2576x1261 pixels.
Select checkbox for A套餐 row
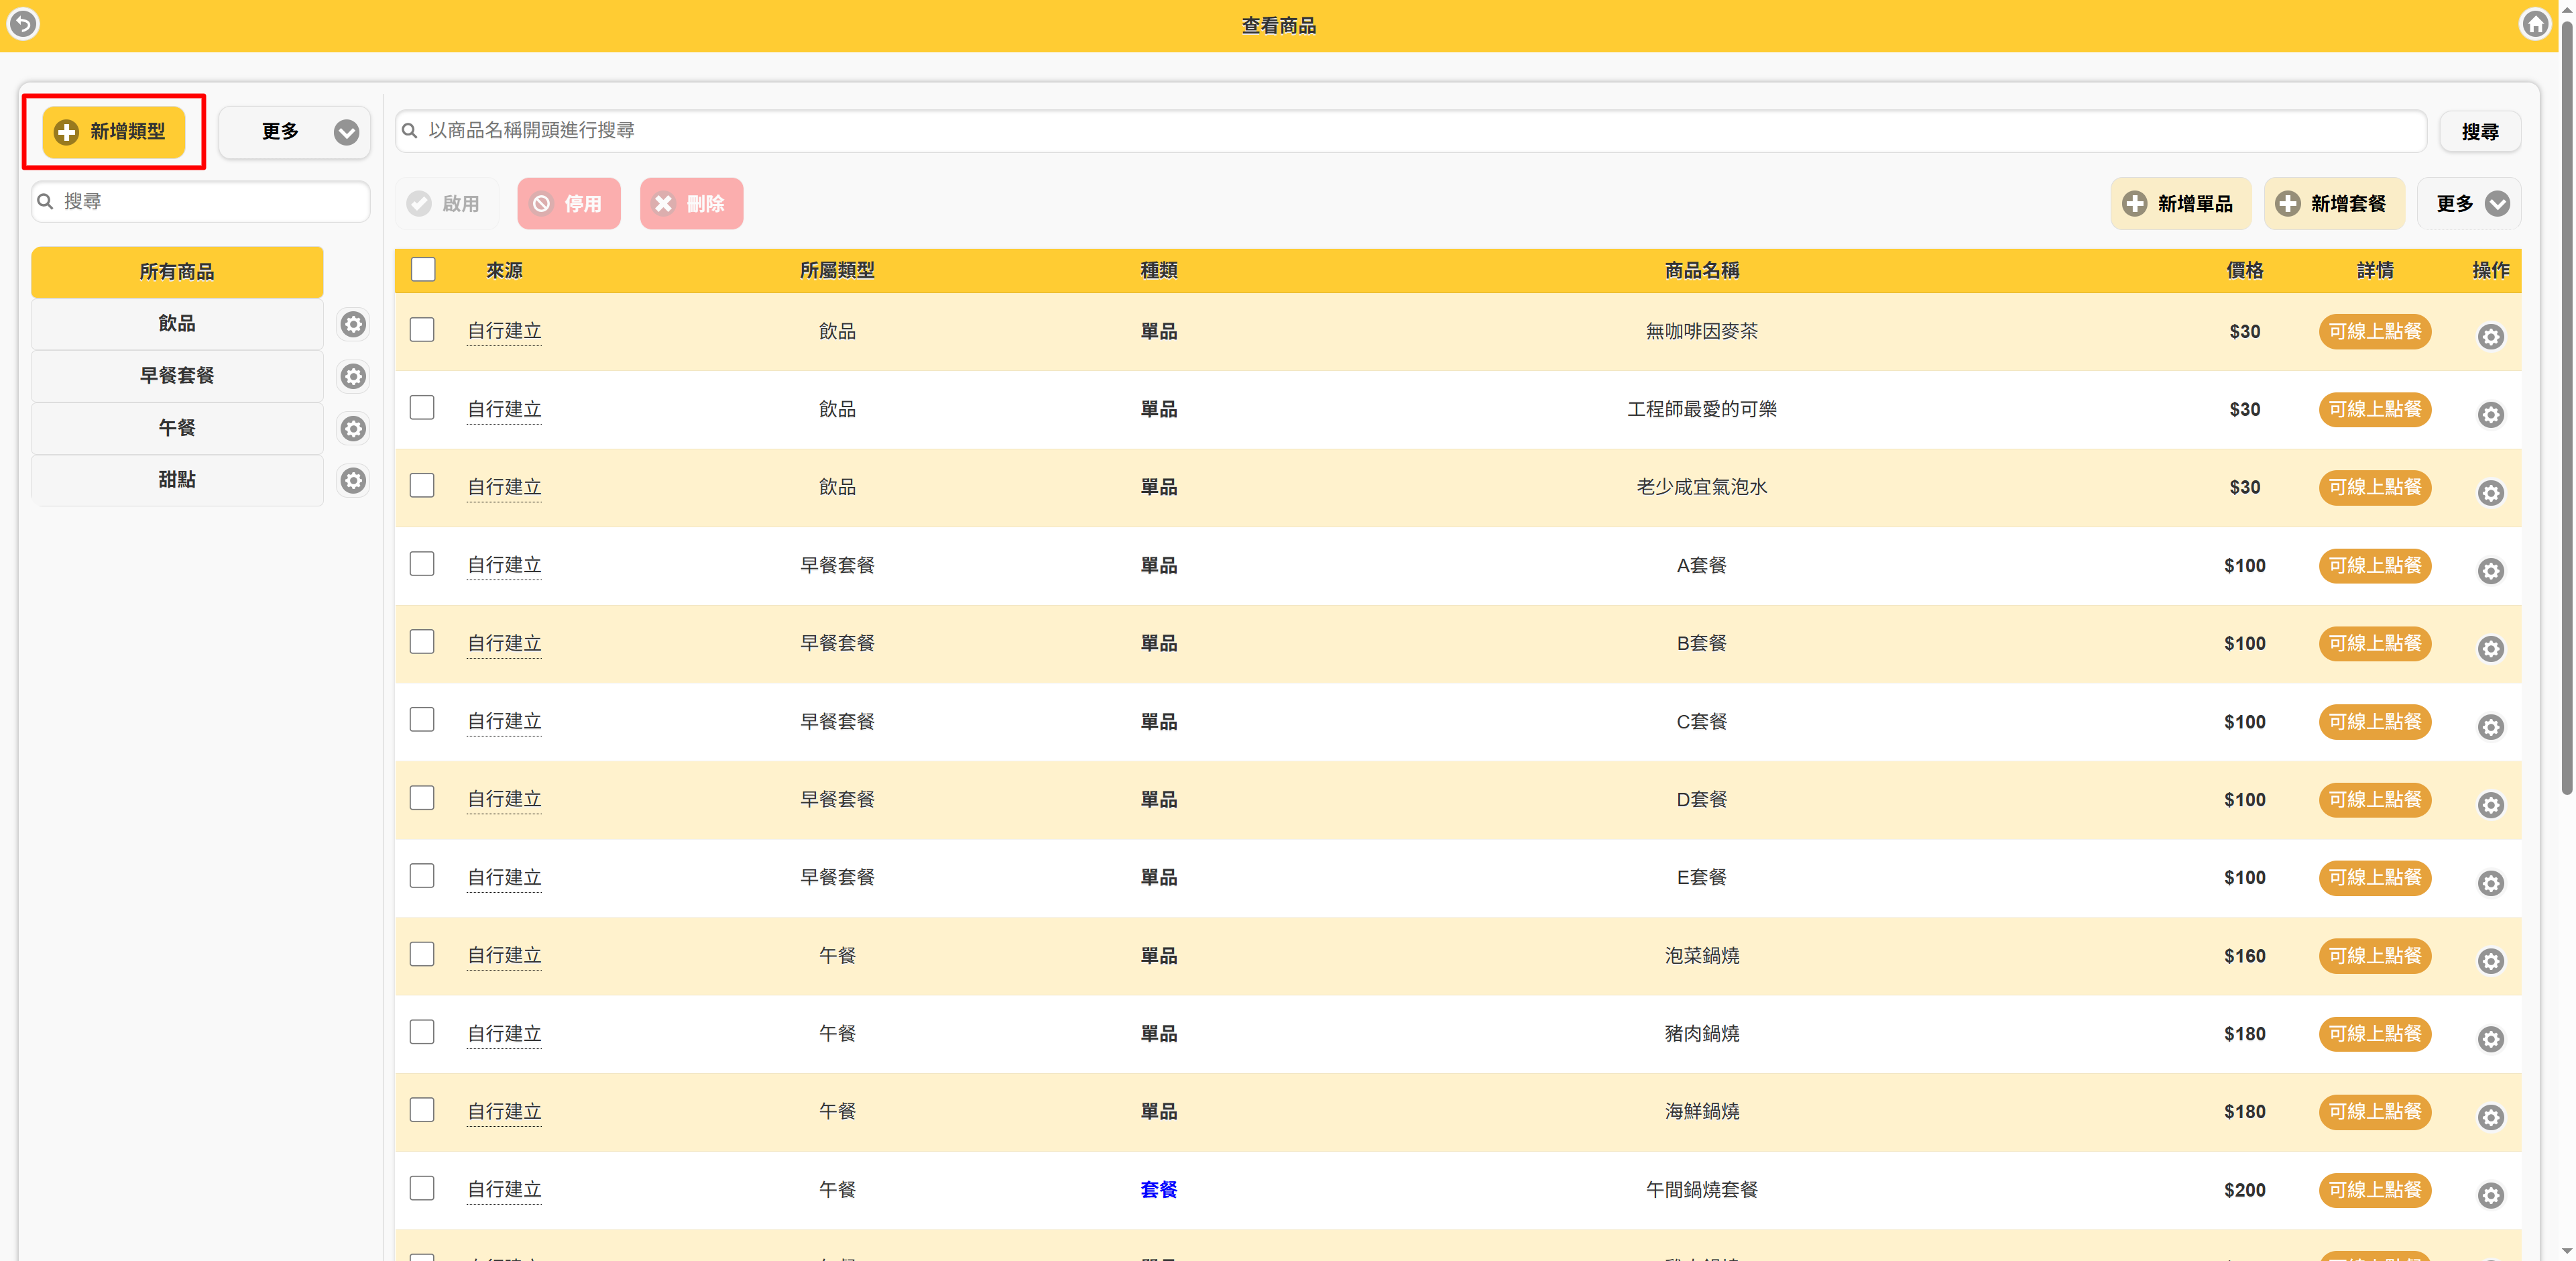click(x=422, y=564)
